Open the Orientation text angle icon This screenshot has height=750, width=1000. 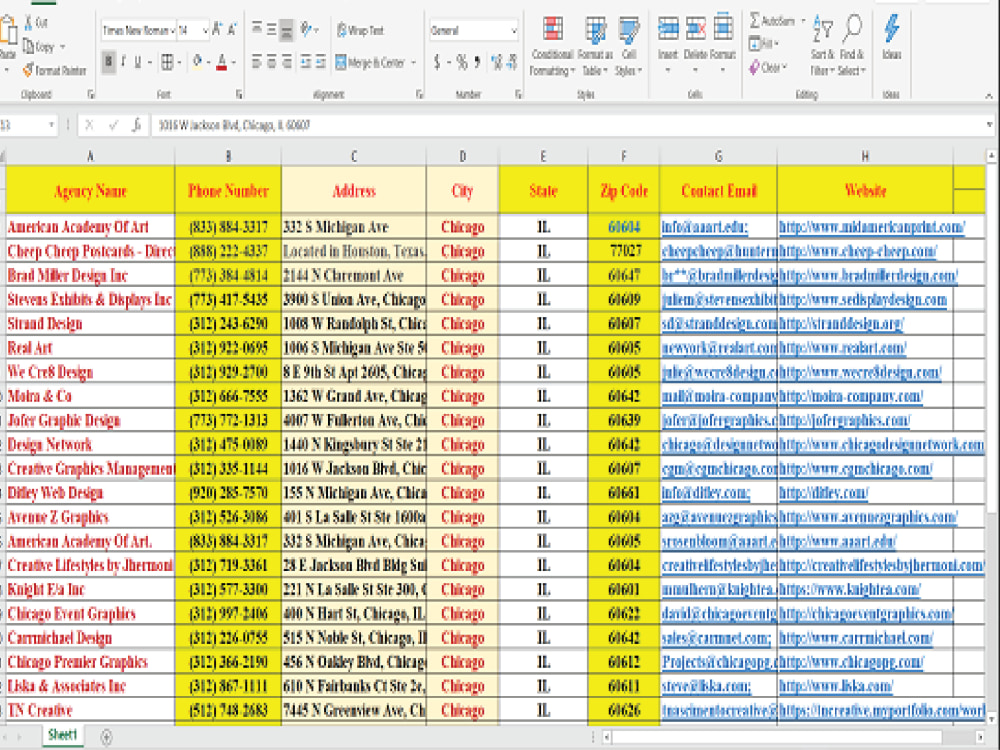pos(307,29)
